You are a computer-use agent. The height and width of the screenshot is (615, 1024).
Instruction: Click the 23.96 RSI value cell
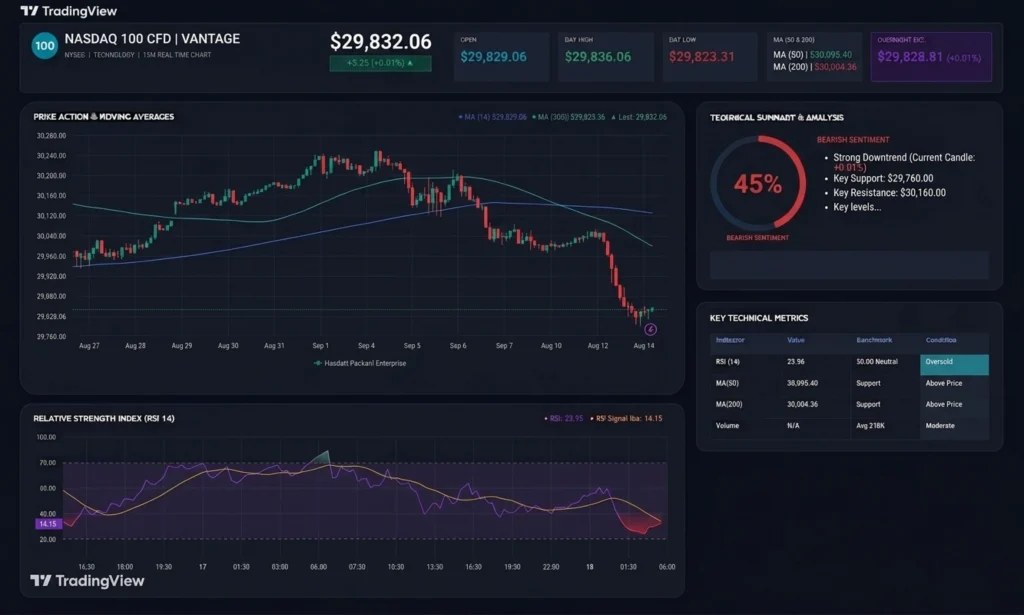pos(795,362)
